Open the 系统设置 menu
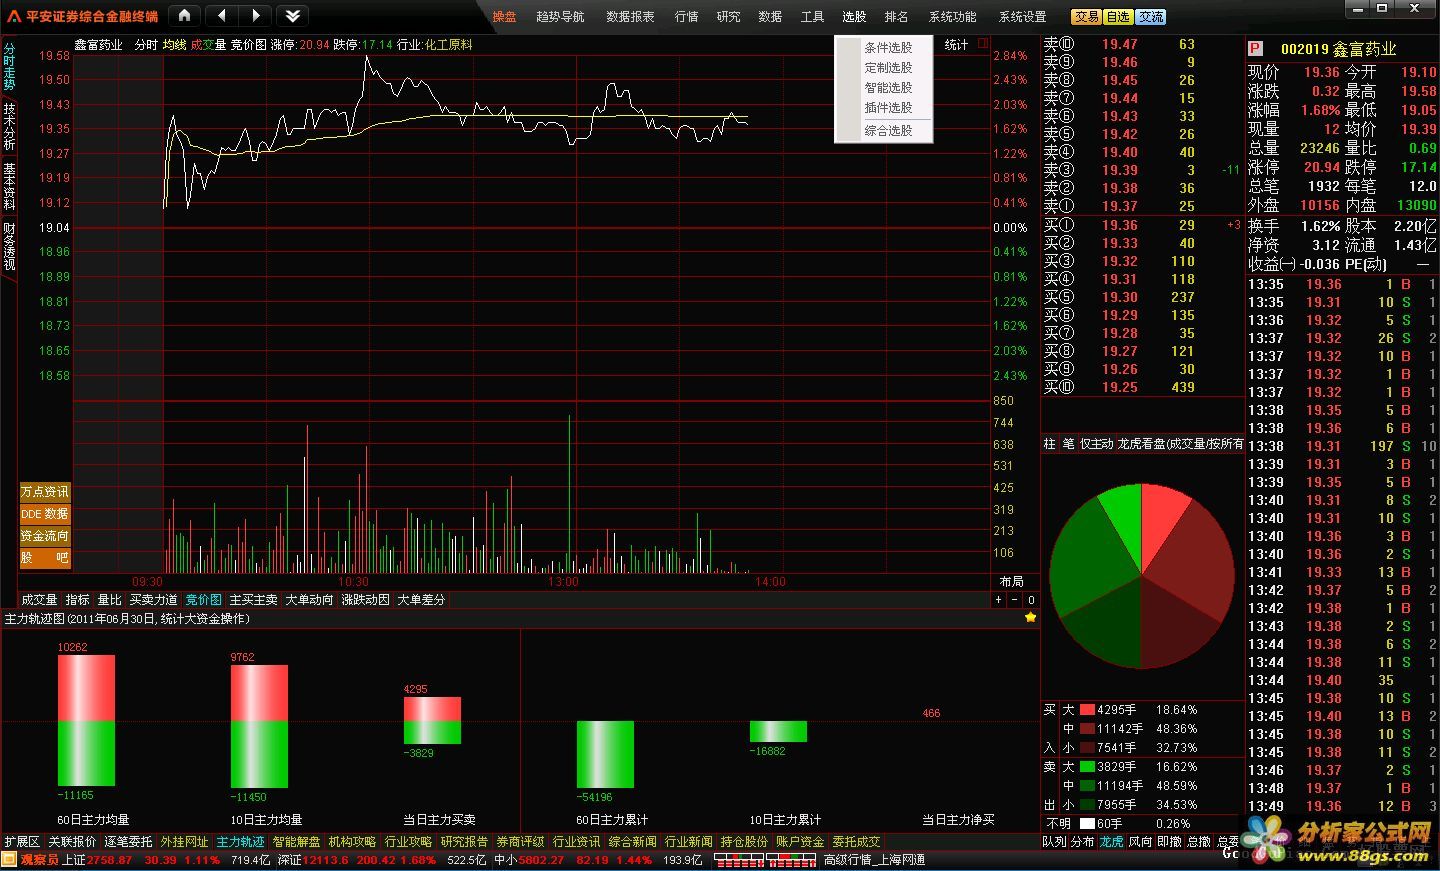1440x871 pixels. (1022, 16)
